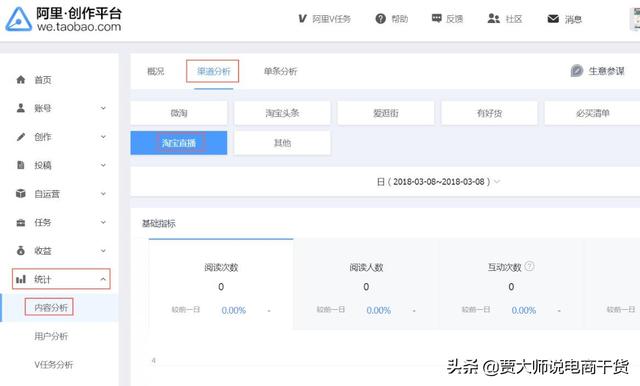Click the 投稿 document icon
Image resolution: width=640 pixels, height=386 pixels.
coord(20,165)
